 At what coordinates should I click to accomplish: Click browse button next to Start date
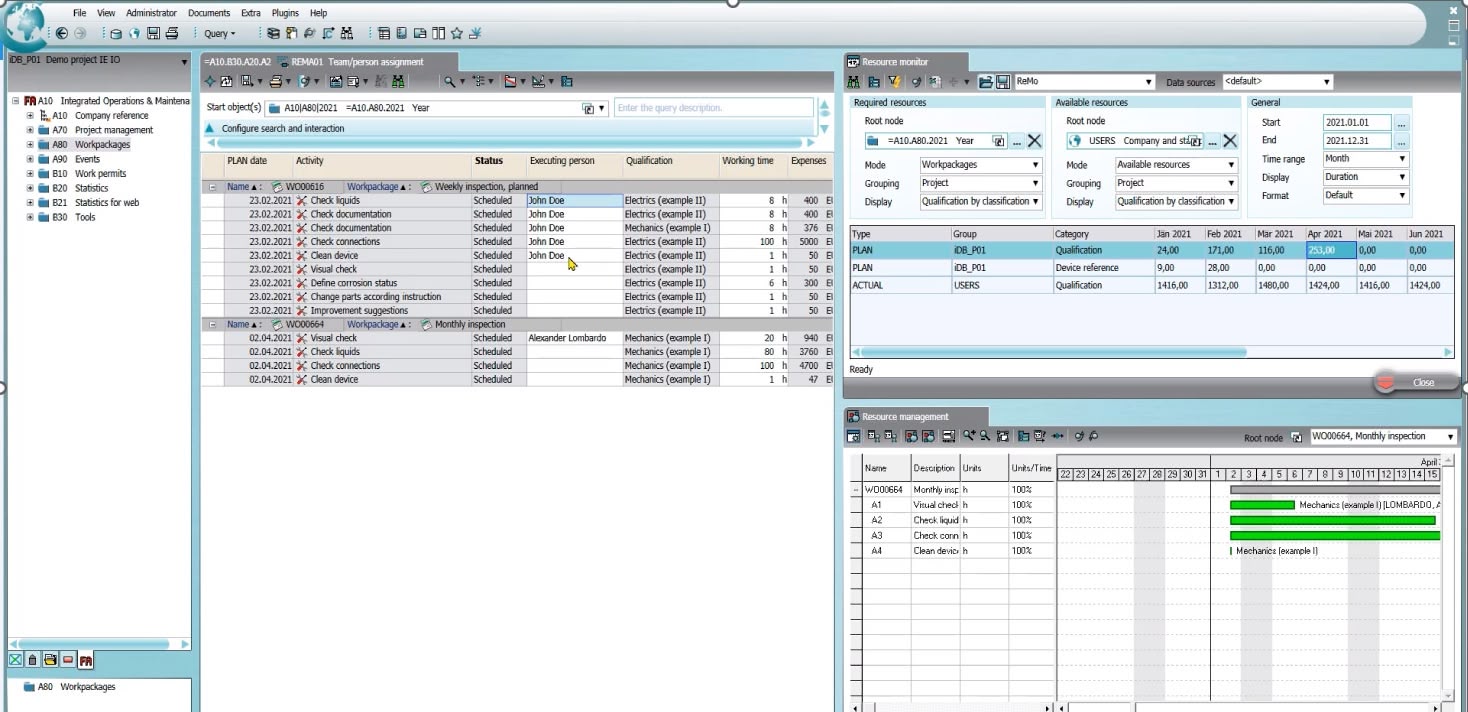[x=1401, y=123]
